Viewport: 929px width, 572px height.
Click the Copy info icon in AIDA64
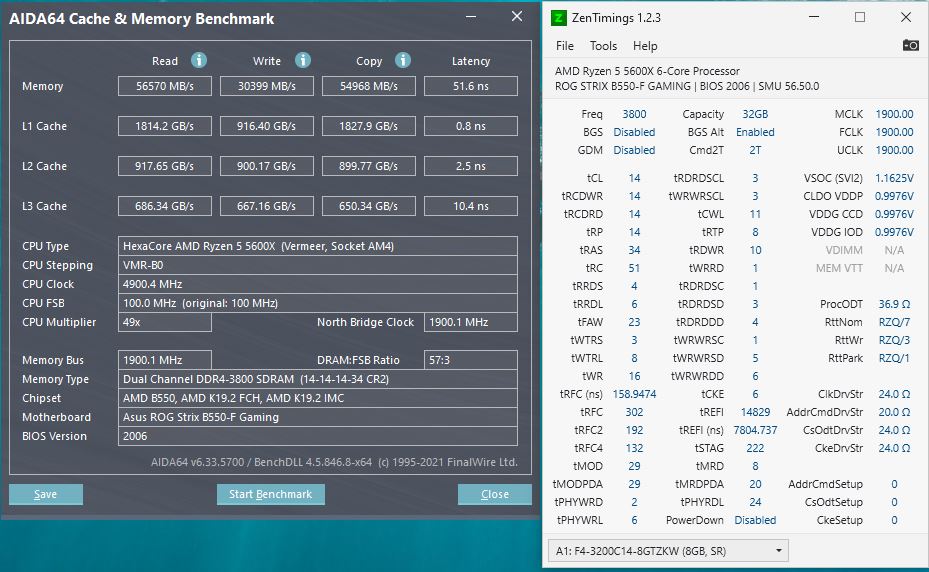tap(403, 60)
